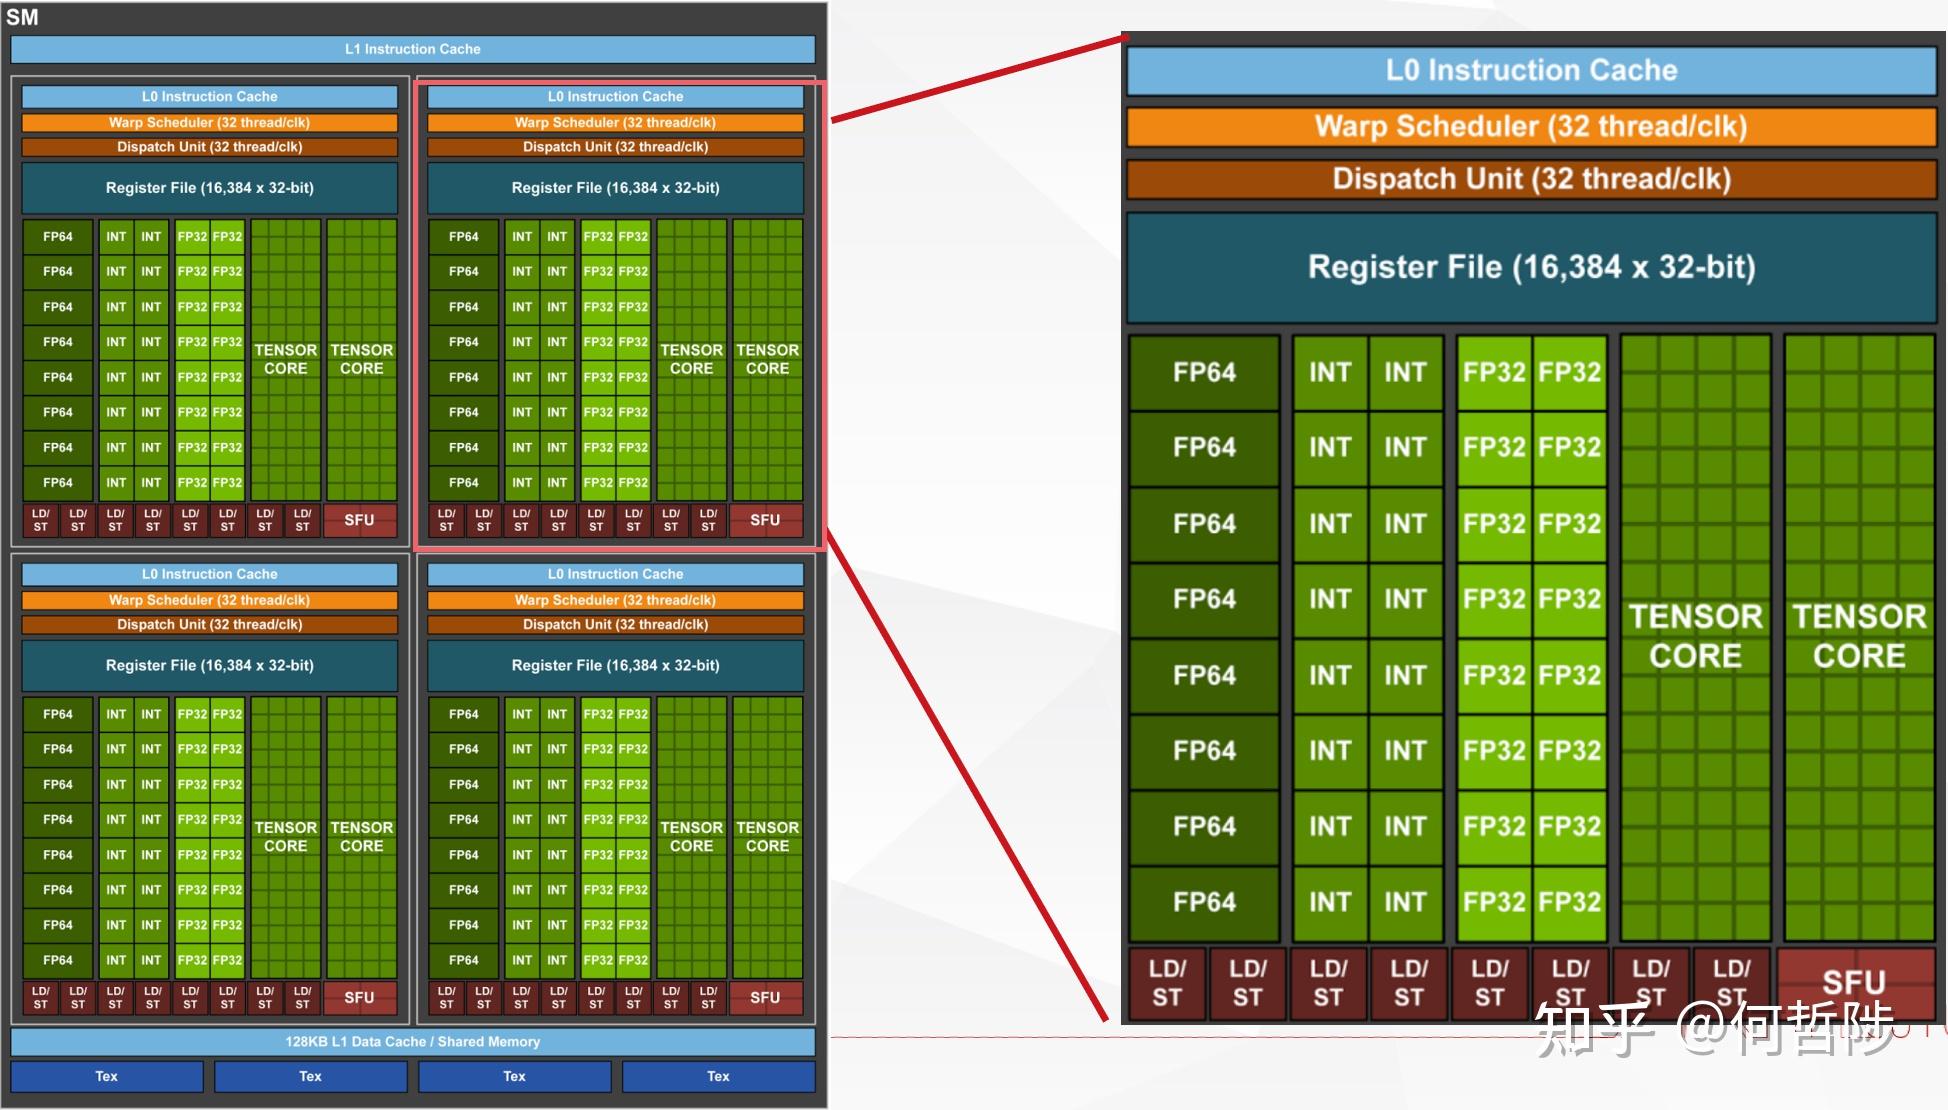Select right TENSOR CORE in enlarged view
Viewport: 1948px width, 1110px height.
tap(1859, 636)
